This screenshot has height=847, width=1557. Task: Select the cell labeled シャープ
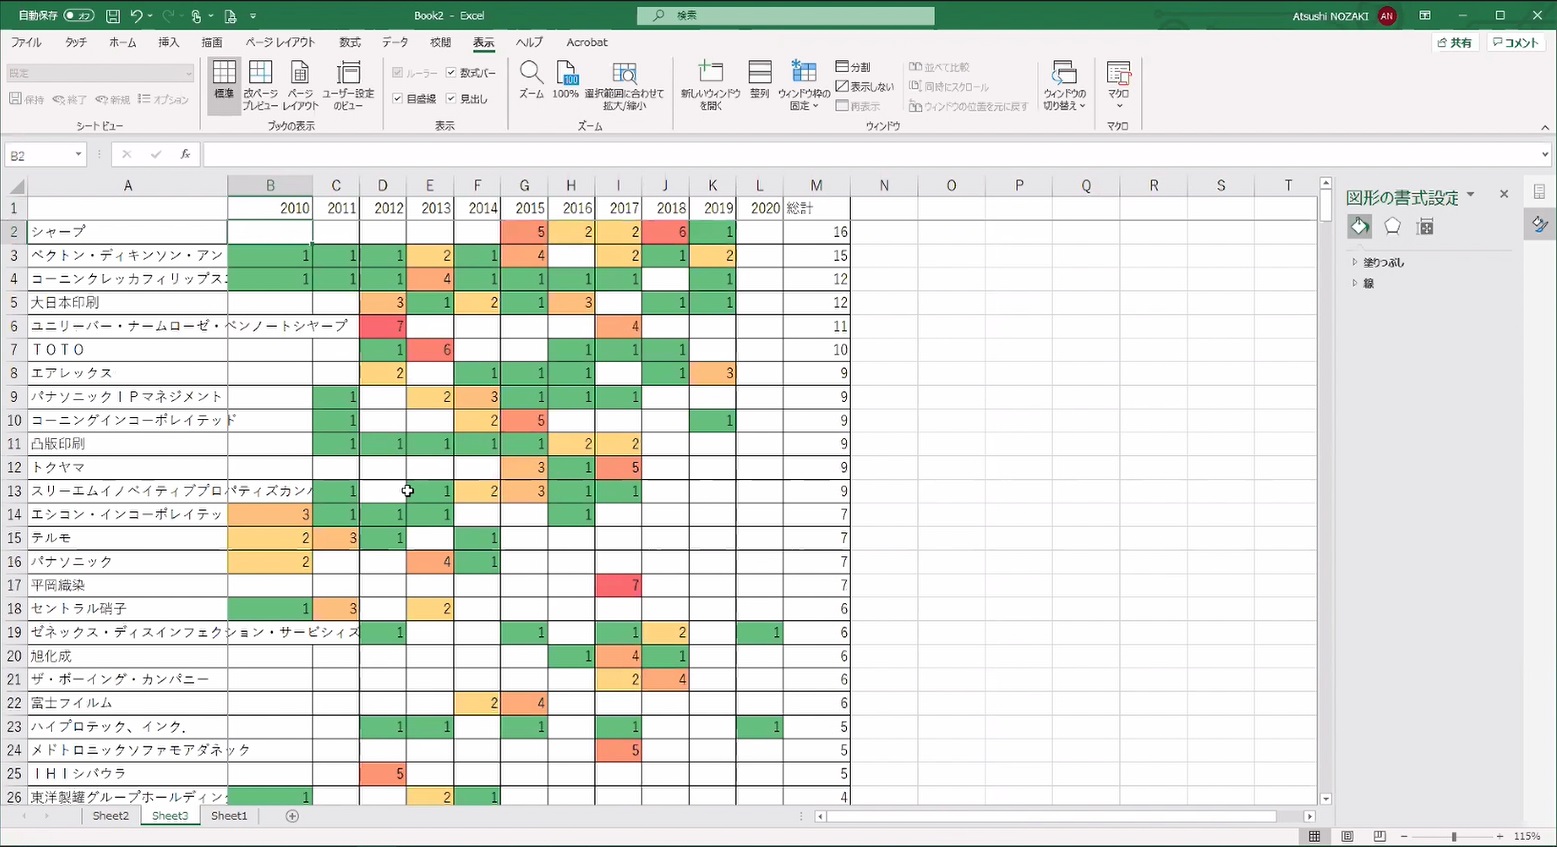tap(127, 231)
